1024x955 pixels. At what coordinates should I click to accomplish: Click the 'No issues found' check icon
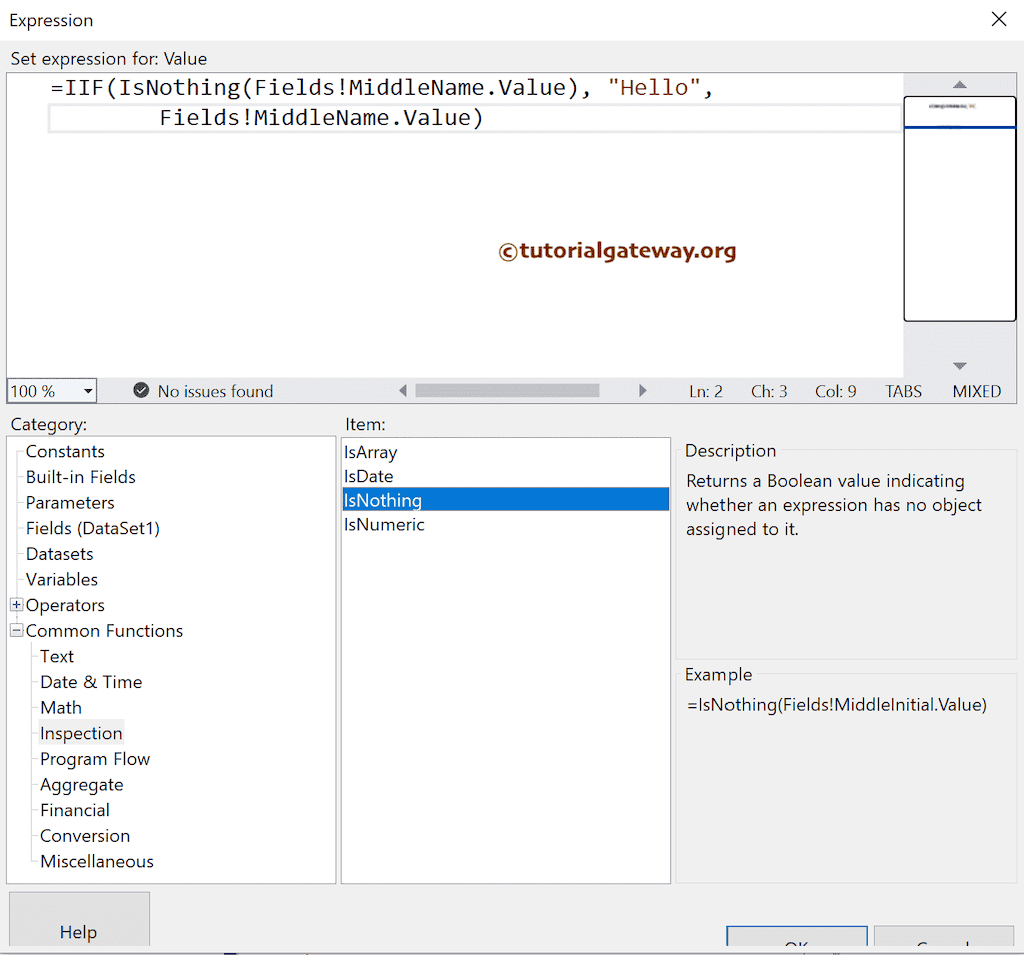[x=141, y=391]
